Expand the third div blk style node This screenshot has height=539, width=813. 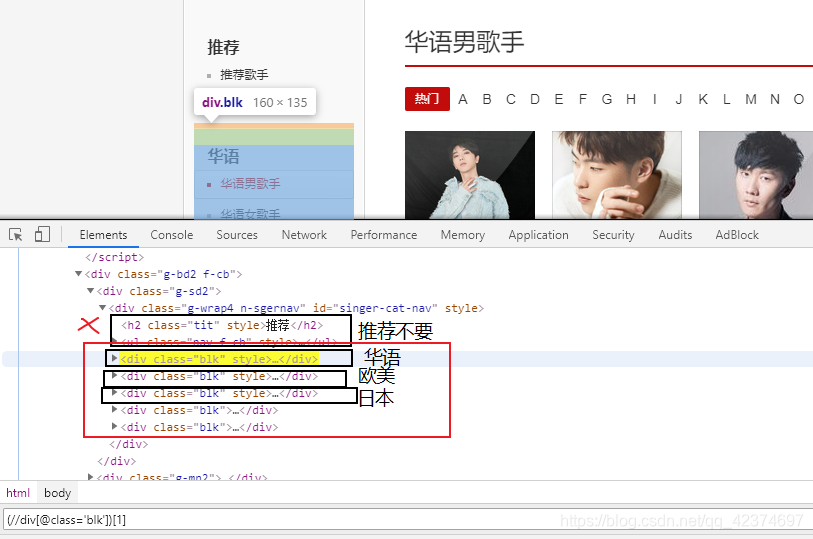click(x=115, y=393)
